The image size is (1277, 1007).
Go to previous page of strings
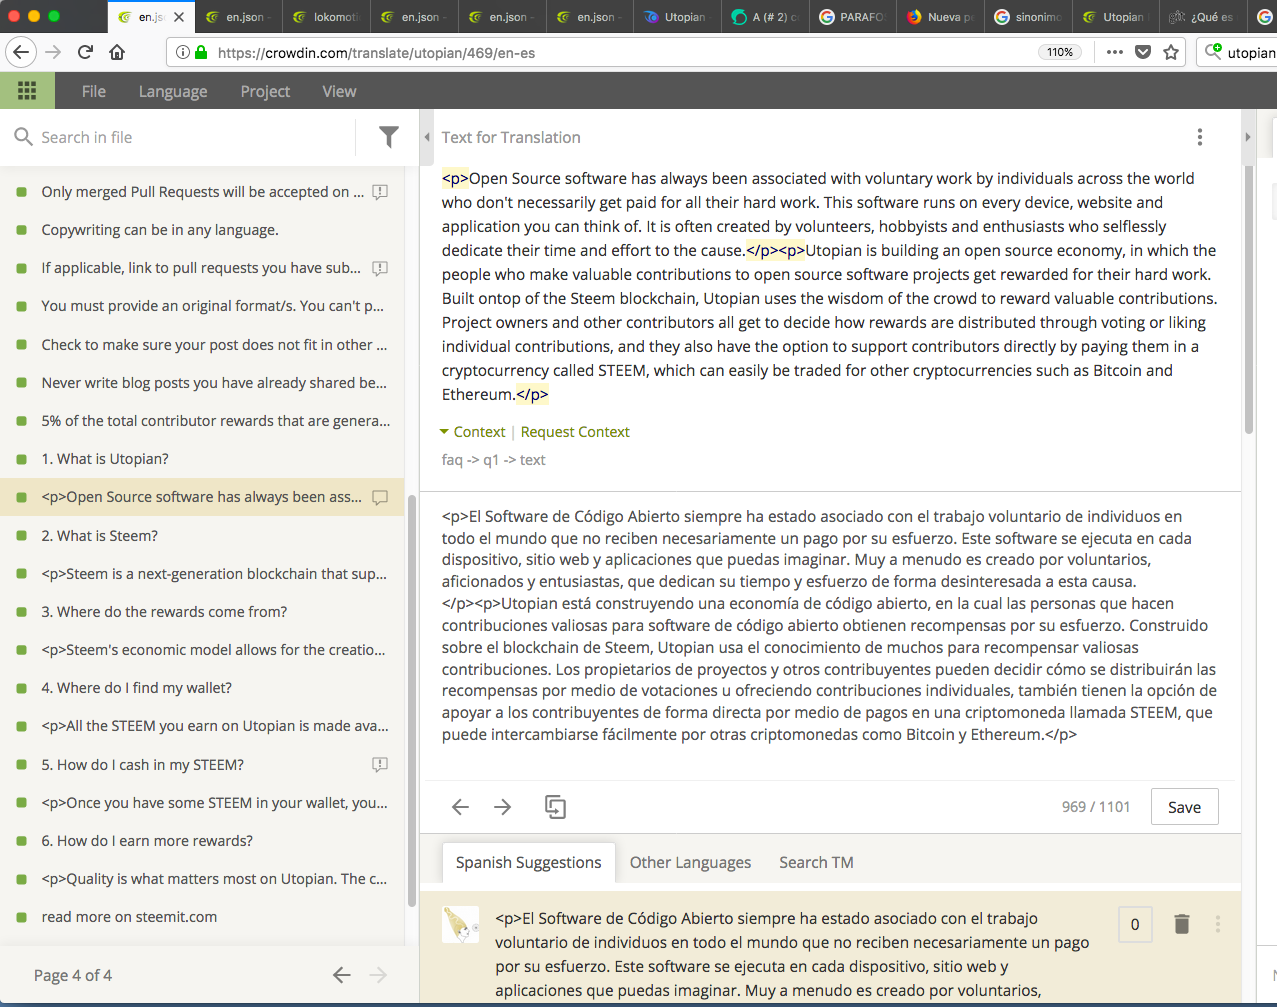[342, 975]
